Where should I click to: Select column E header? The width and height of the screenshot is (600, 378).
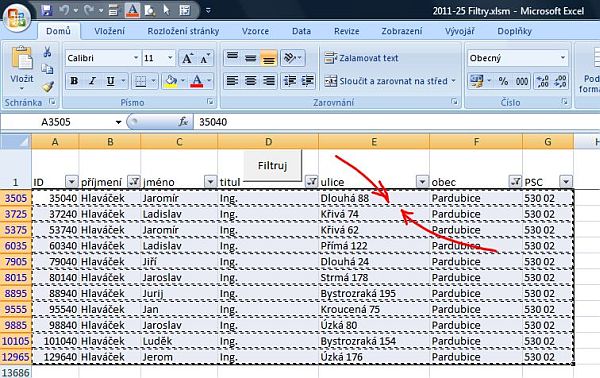click(x=374, y=142)
